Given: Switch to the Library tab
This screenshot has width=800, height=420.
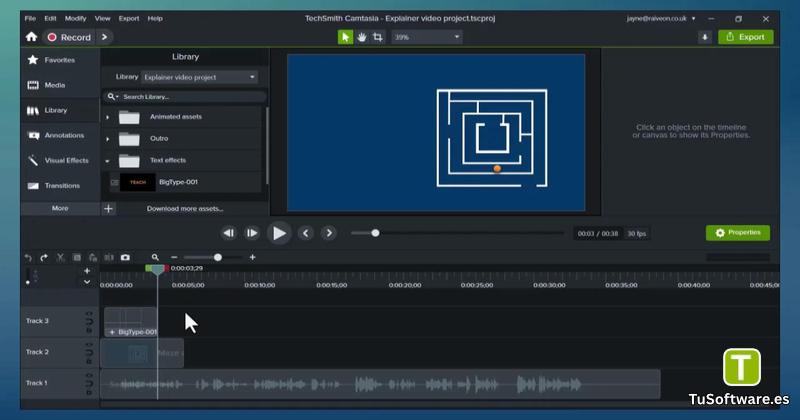Looking at the screenshot, I should [x=60, y=110].
